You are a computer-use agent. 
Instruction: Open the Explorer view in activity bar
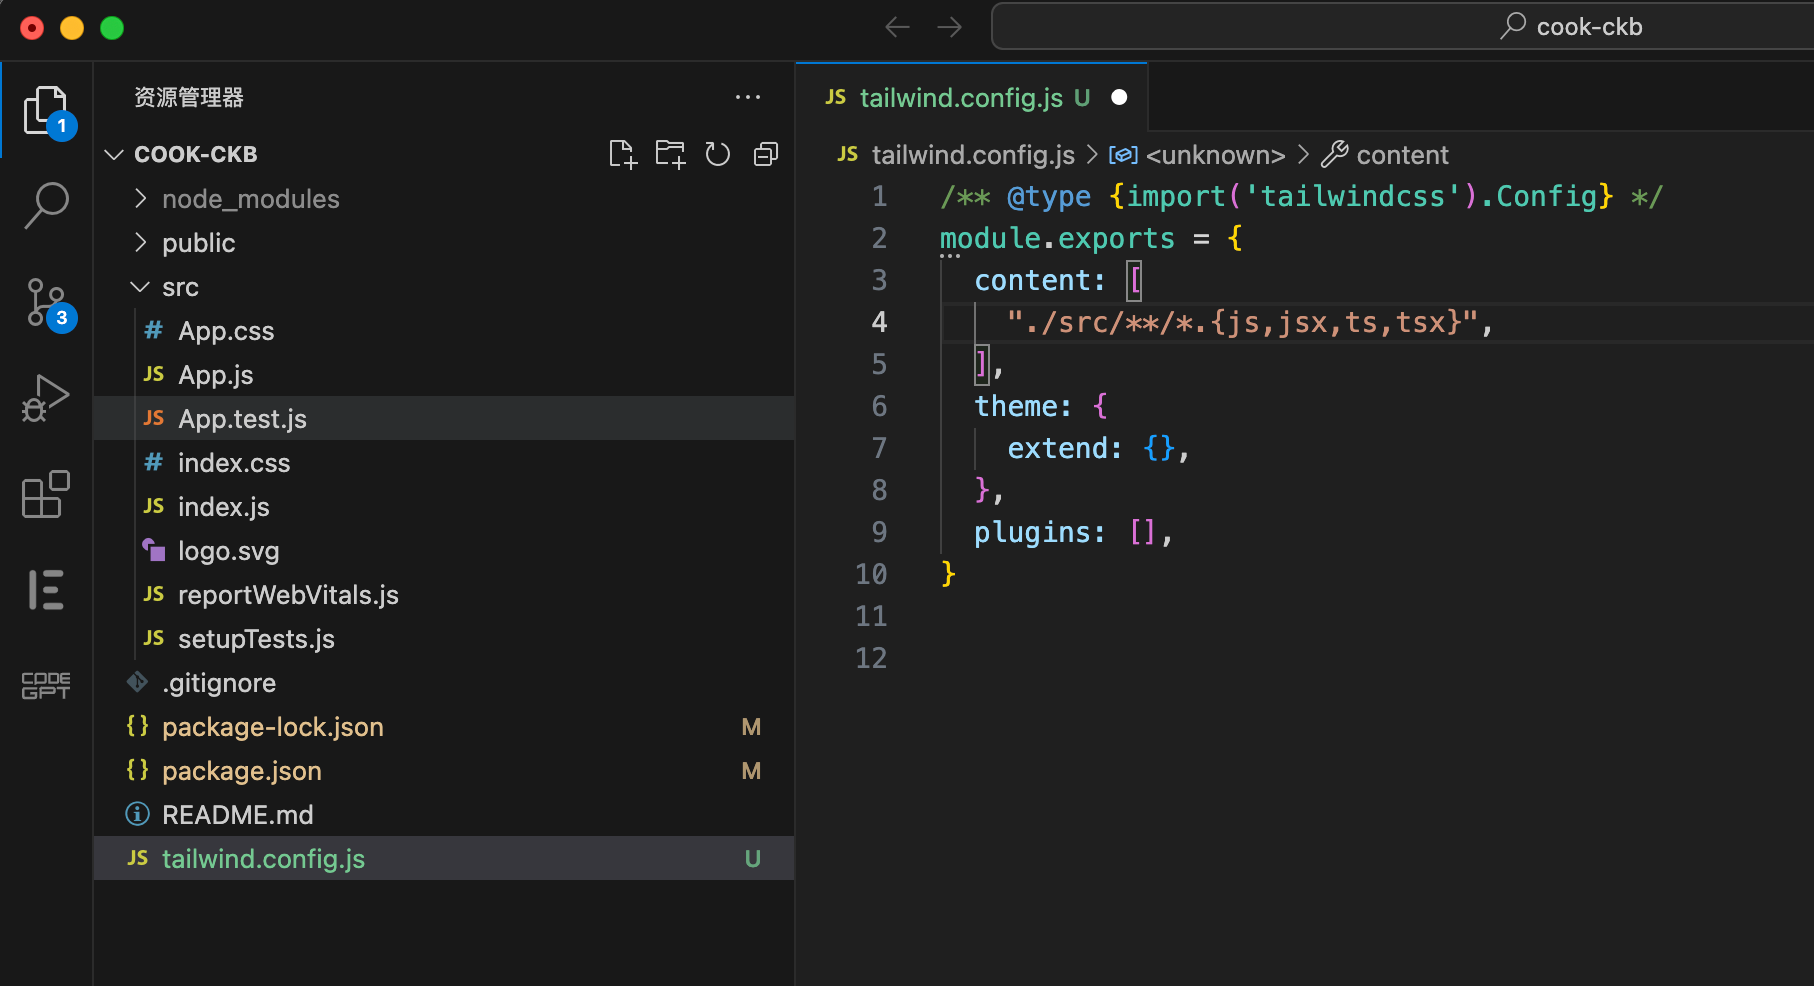(x=47, y=110)
